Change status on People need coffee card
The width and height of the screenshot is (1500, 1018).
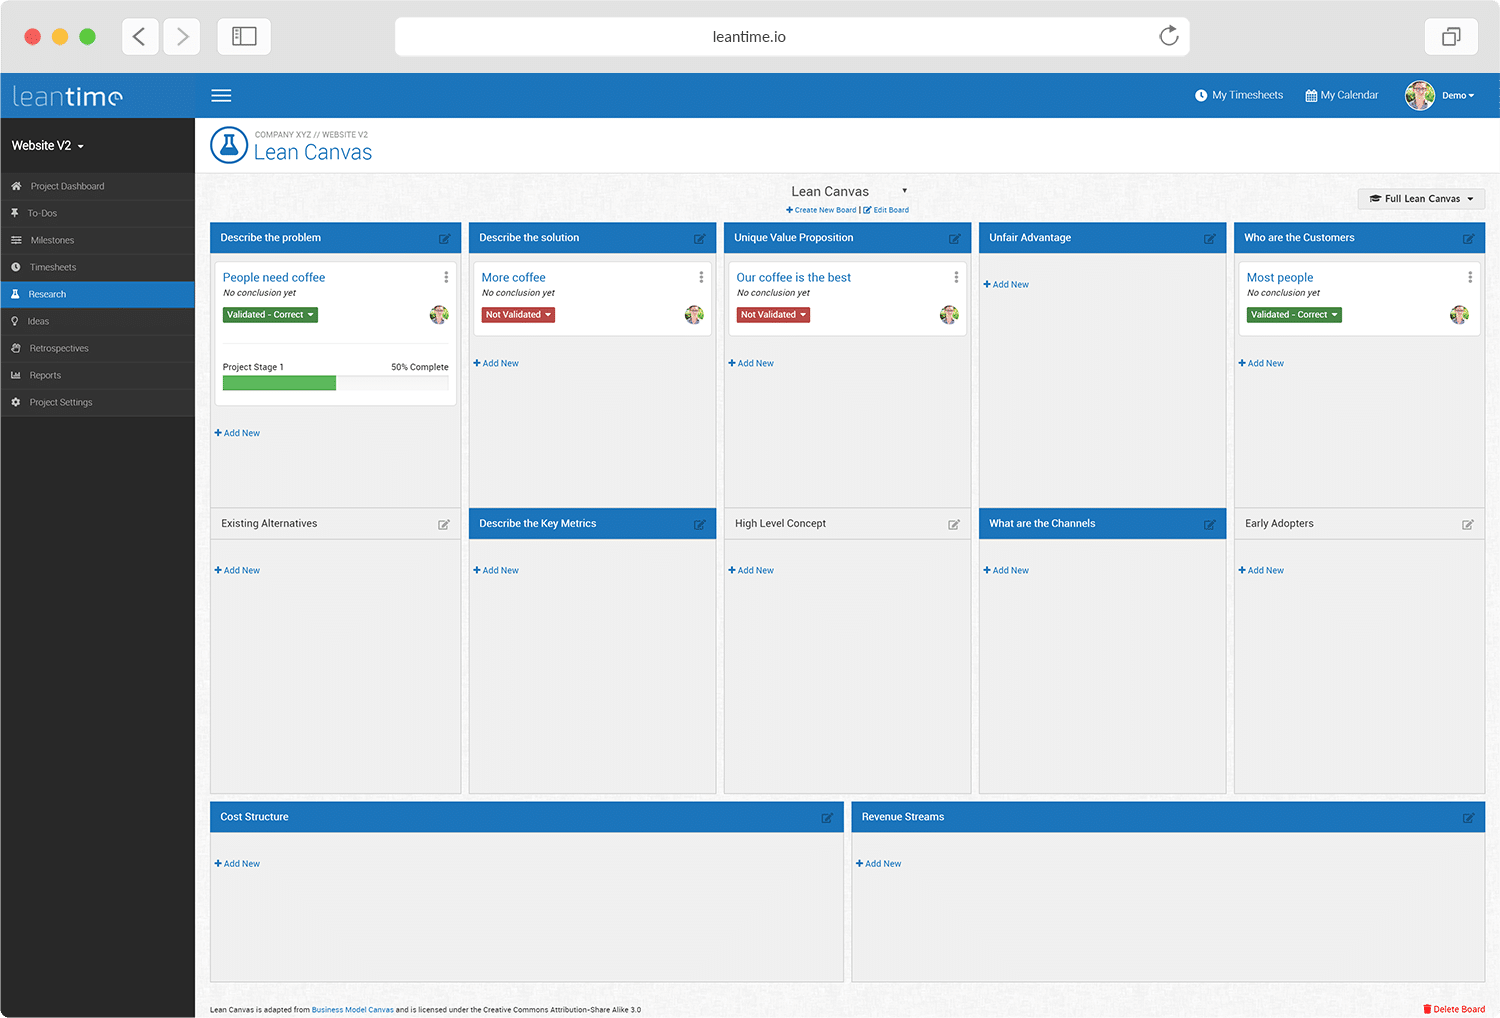(270, 315)
